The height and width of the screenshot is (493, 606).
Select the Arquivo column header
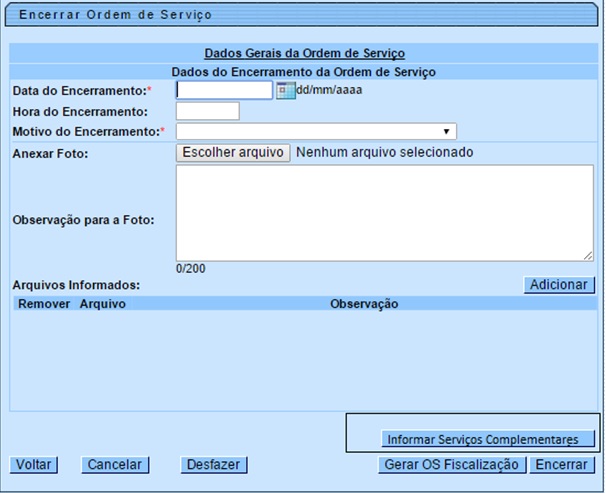pos(103,303)
